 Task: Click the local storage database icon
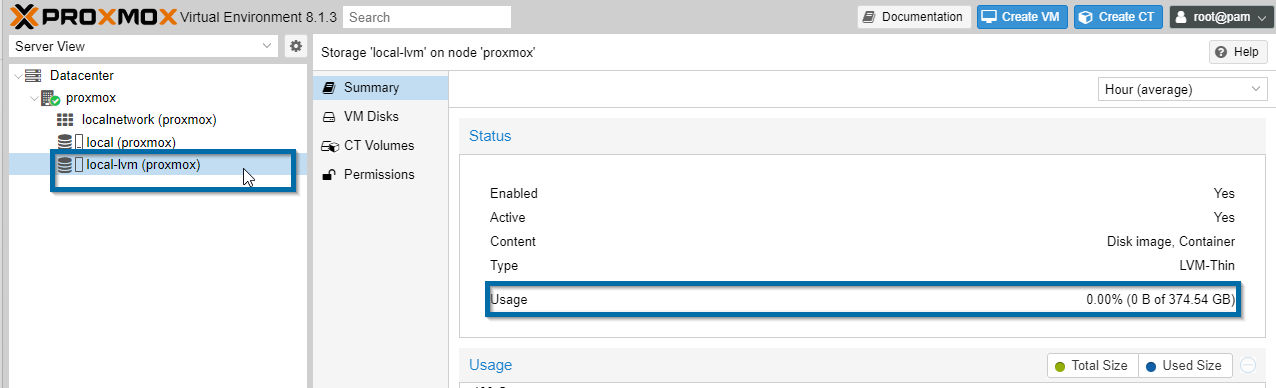pos(65,142)
